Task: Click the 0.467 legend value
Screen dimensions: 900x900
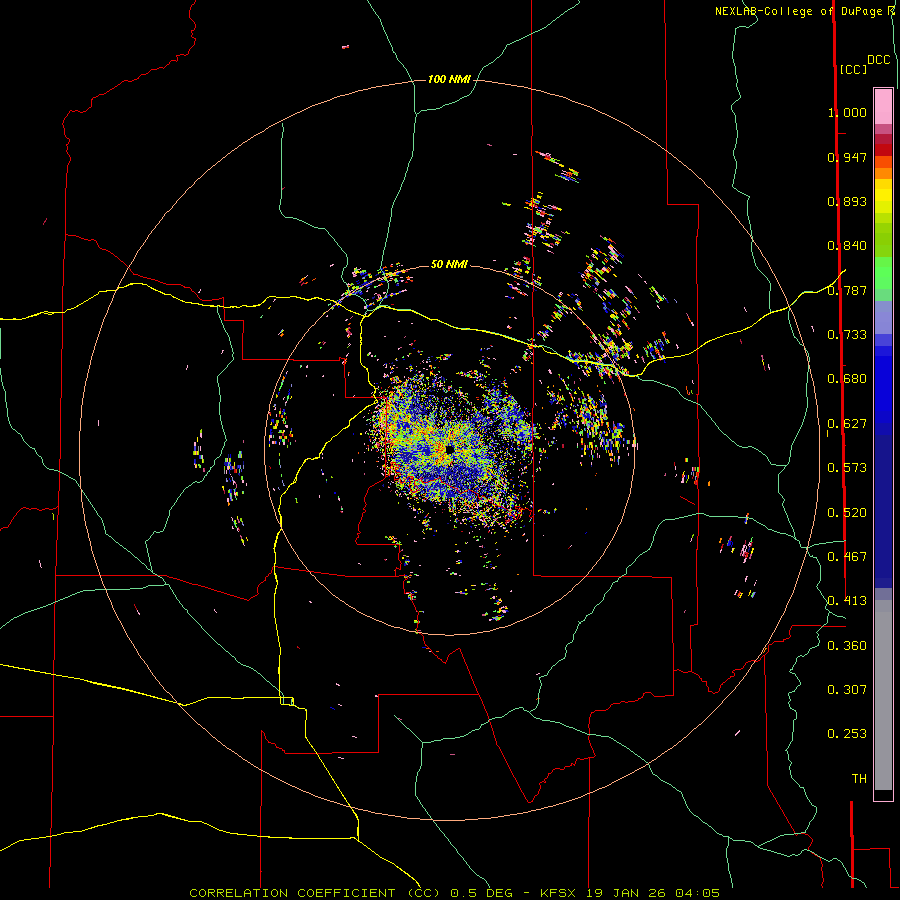Action: pyautogui.click(x=847, y=557)
